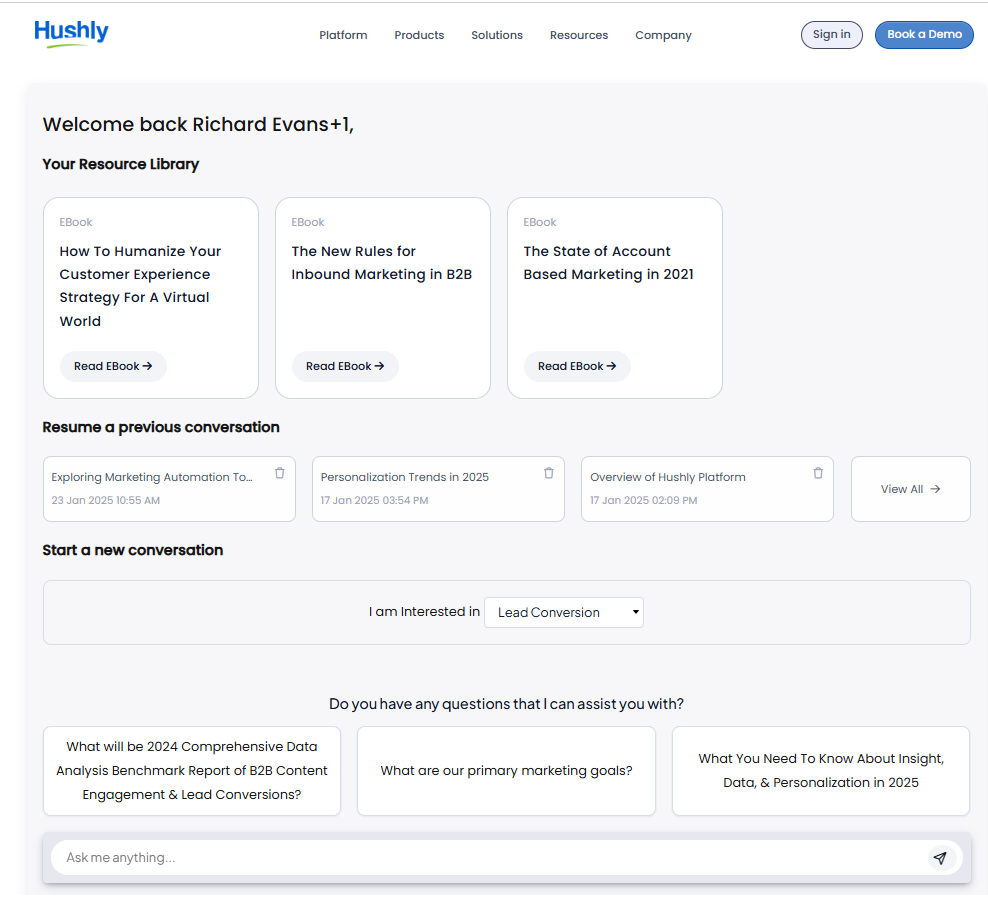The width and height of the screenshot is (988, 898).
Task: Ask about 2024 Comprehensive Data Analysis Benchmark Report
Action: click(x=192, y=771)
